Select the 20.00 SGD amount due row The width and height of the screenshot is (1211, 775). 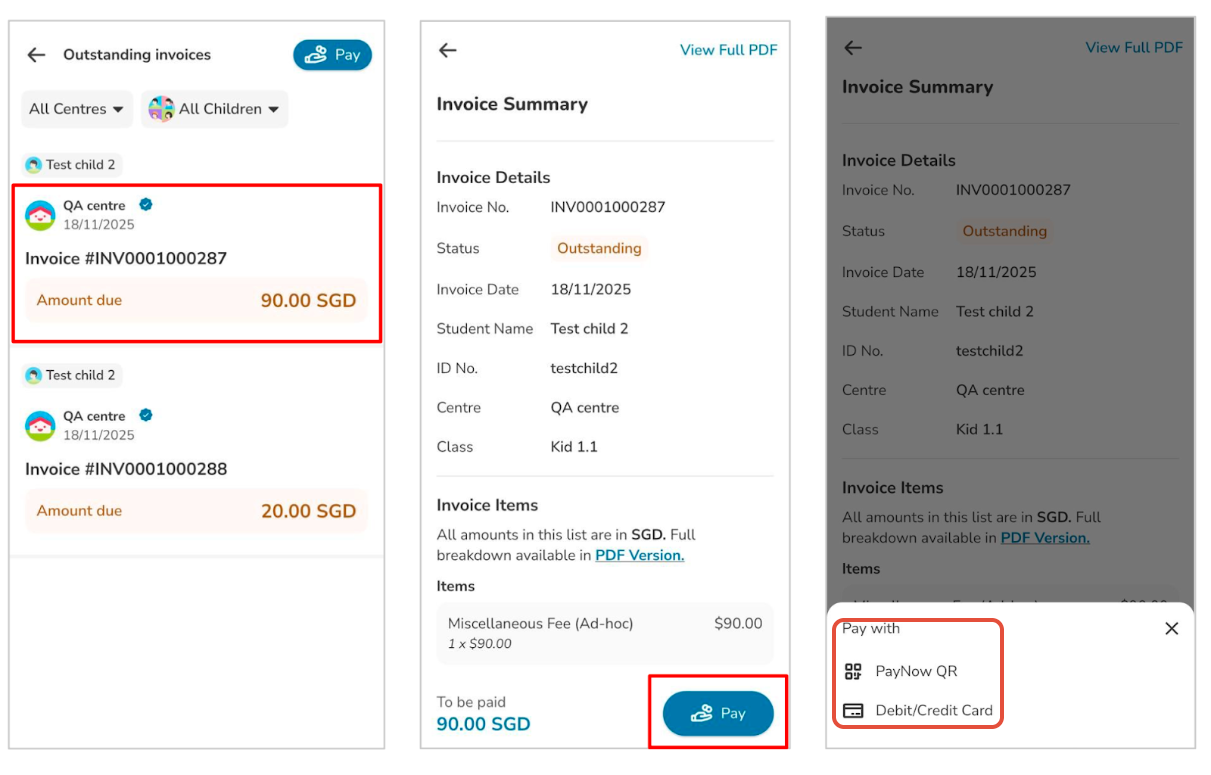(x=196, y=511)
